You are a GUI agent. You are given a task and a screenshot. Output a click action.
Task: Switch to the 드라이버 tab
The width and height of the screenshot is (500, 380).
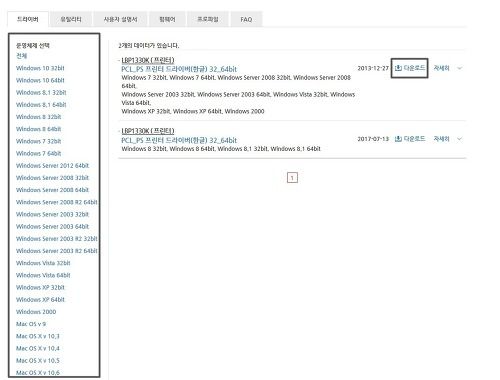point(28,19)
